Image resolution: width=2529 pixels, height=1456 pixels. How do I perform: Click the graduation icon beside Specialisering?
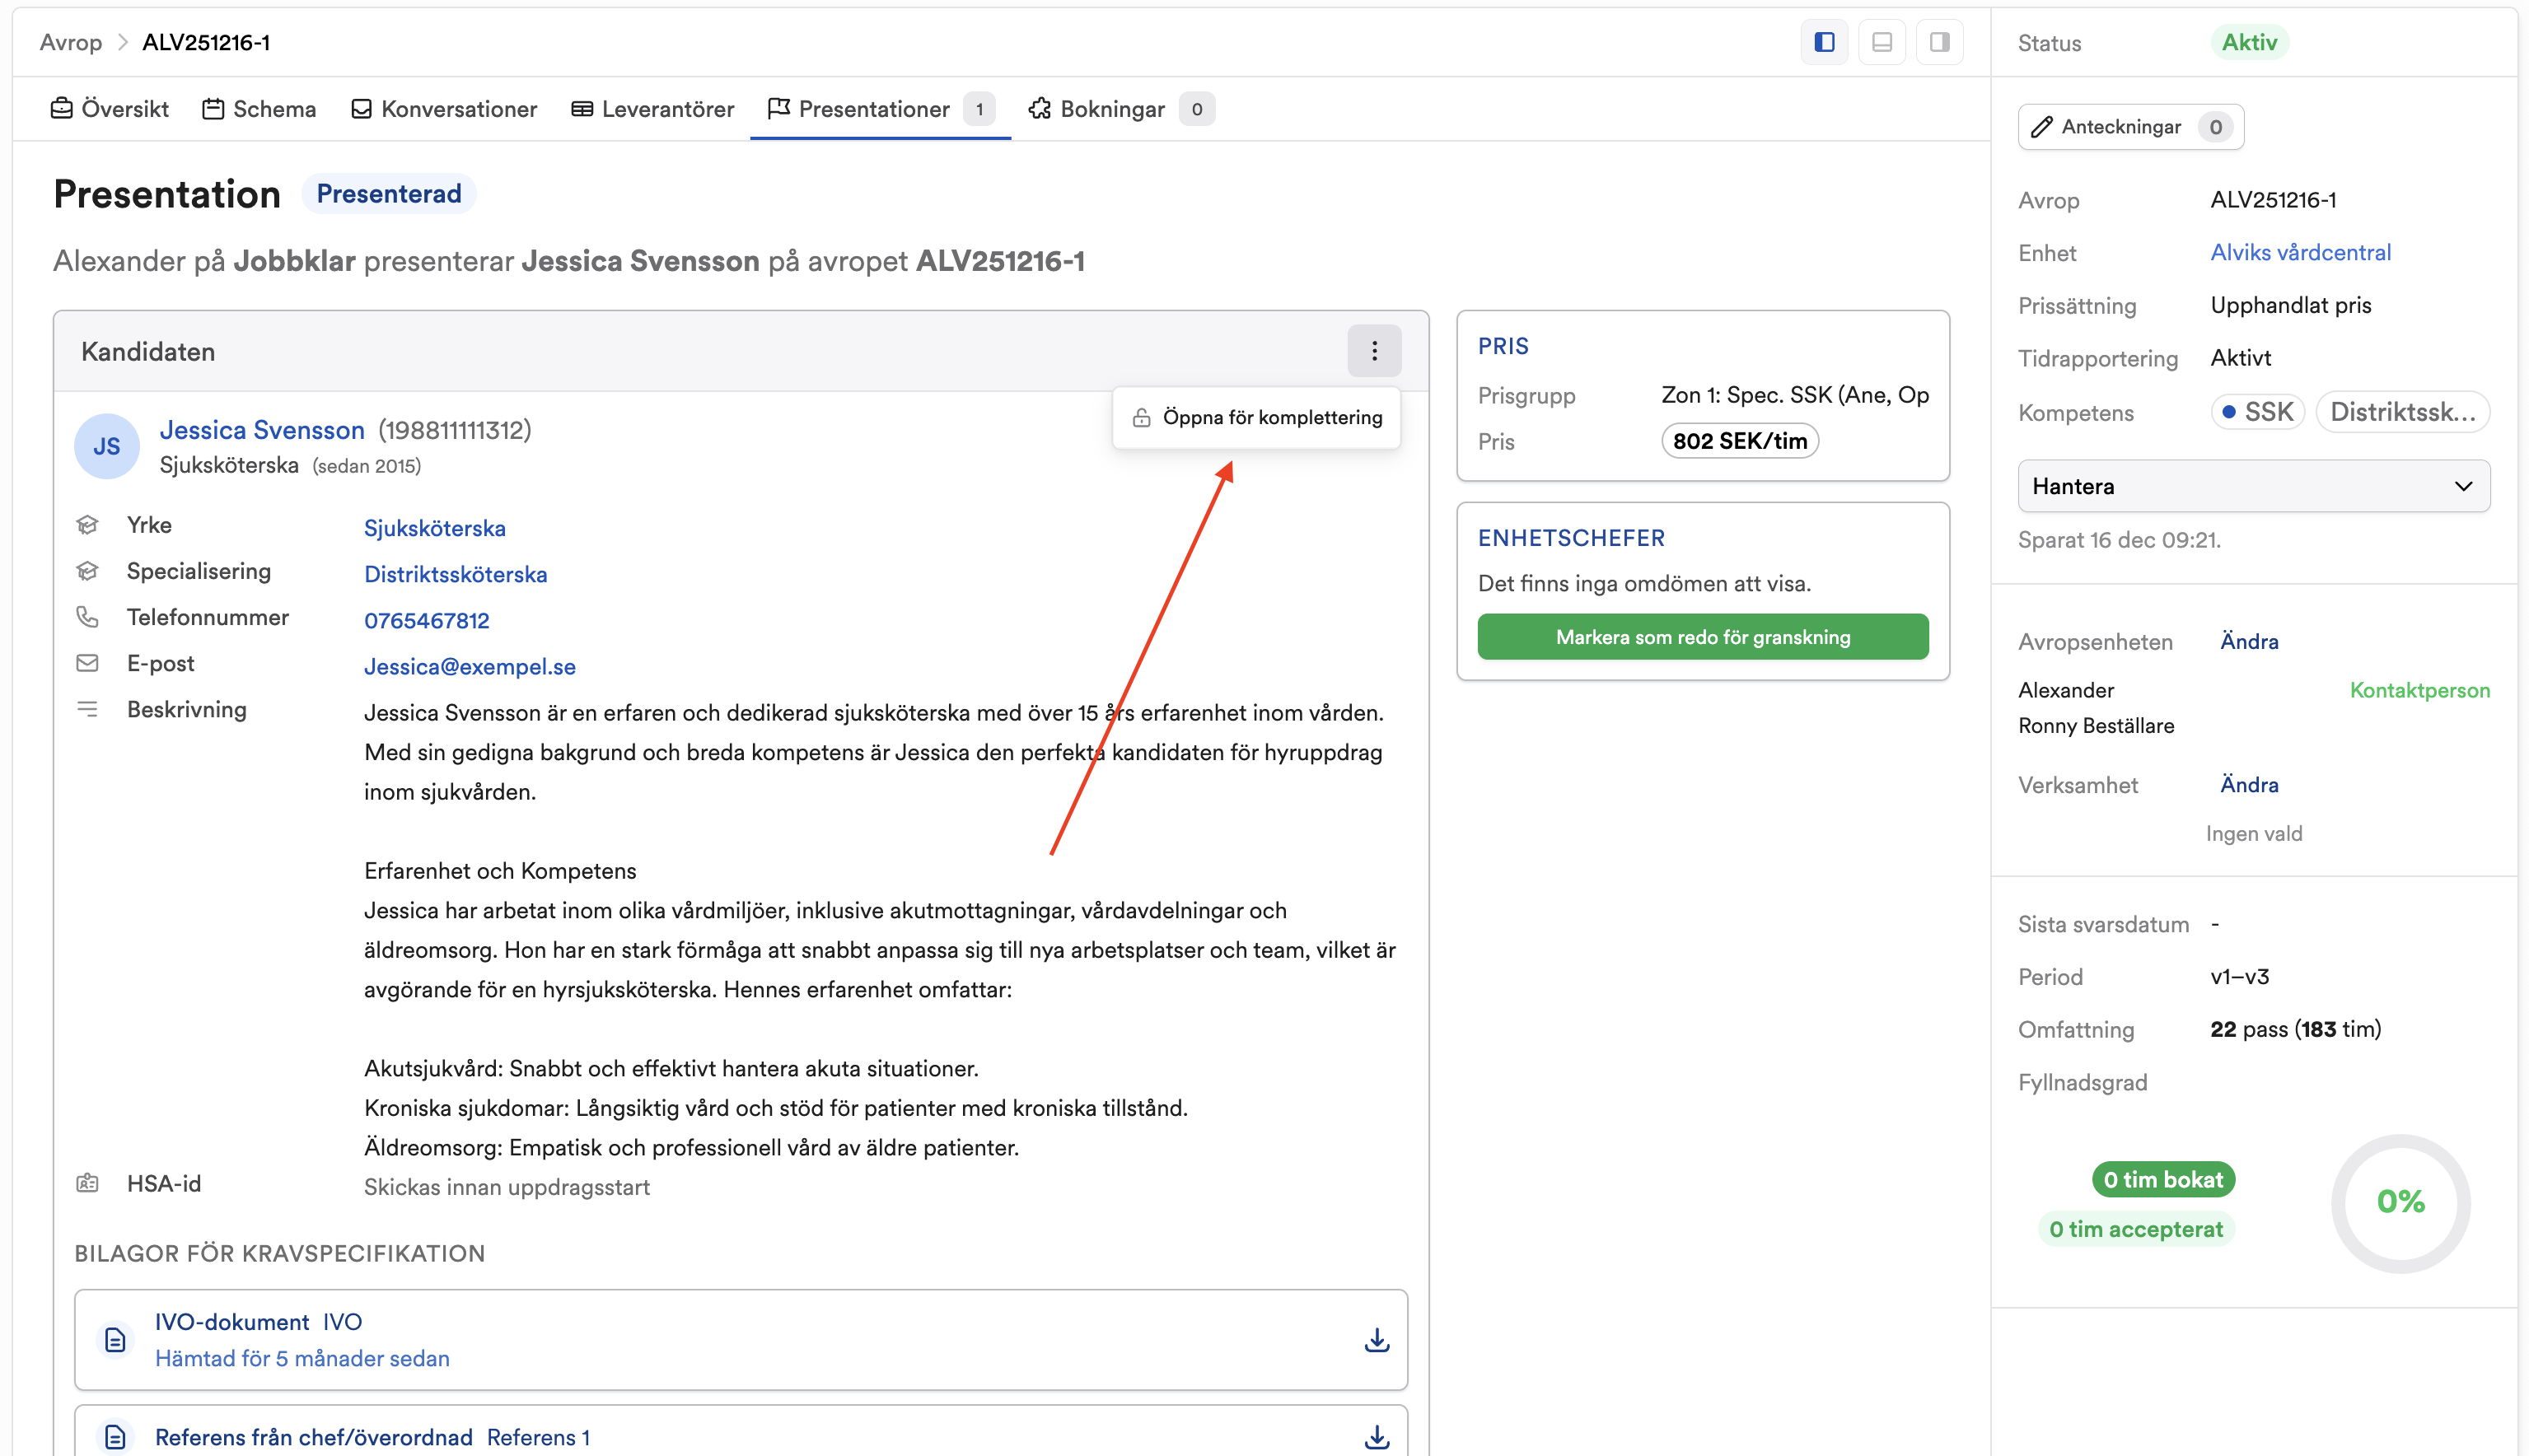click(x=88, y=571)
